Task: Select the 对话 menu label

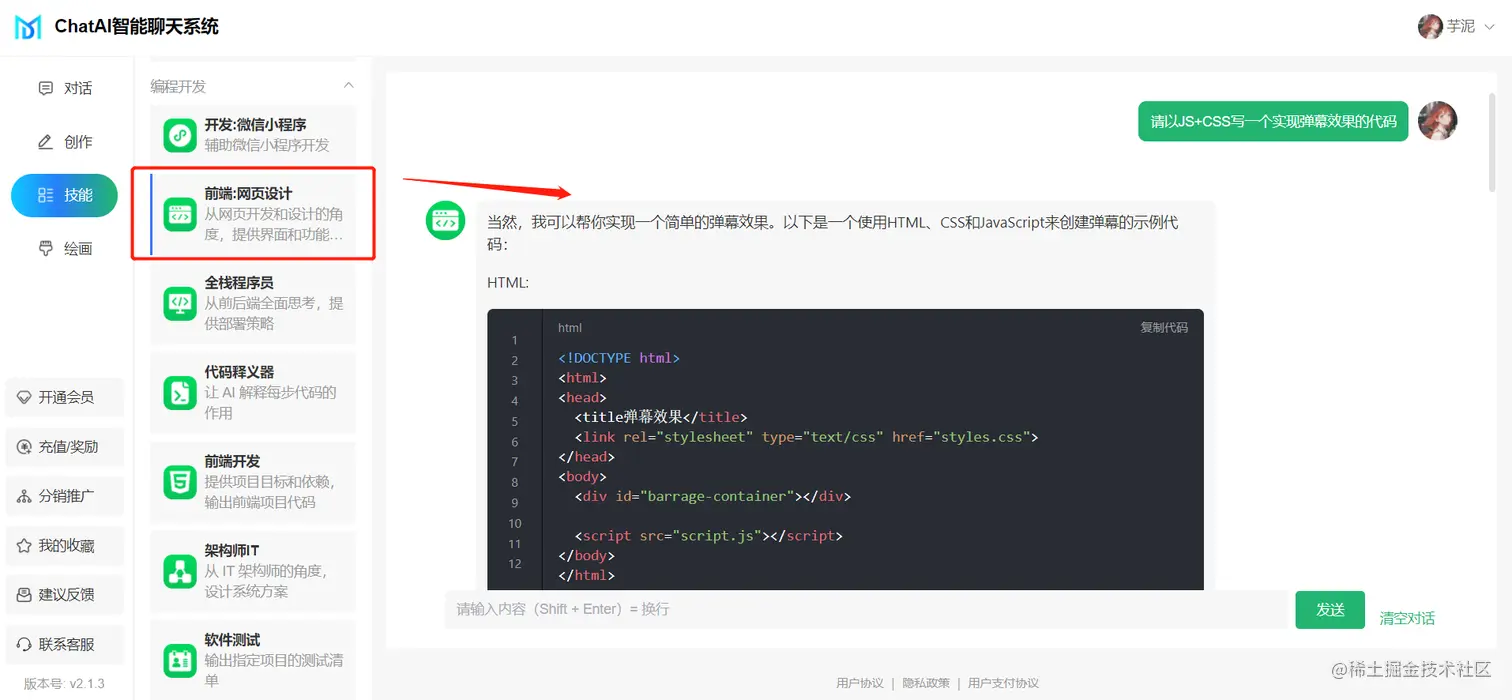Action: 78,88
